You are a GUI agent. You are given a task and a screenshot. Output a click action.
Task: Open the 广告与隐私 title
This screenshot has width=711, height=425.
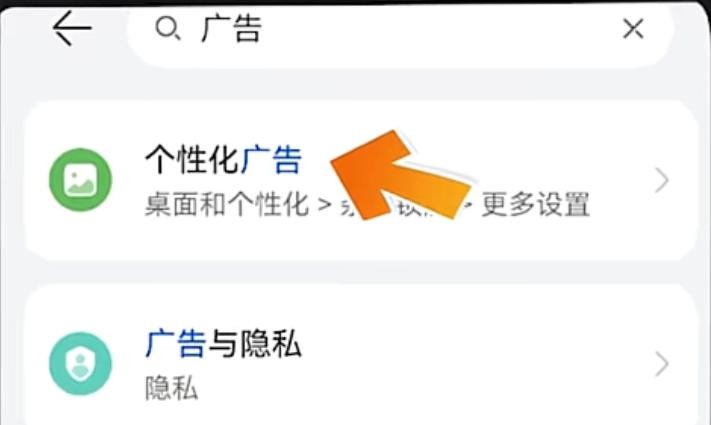(223, 343)
